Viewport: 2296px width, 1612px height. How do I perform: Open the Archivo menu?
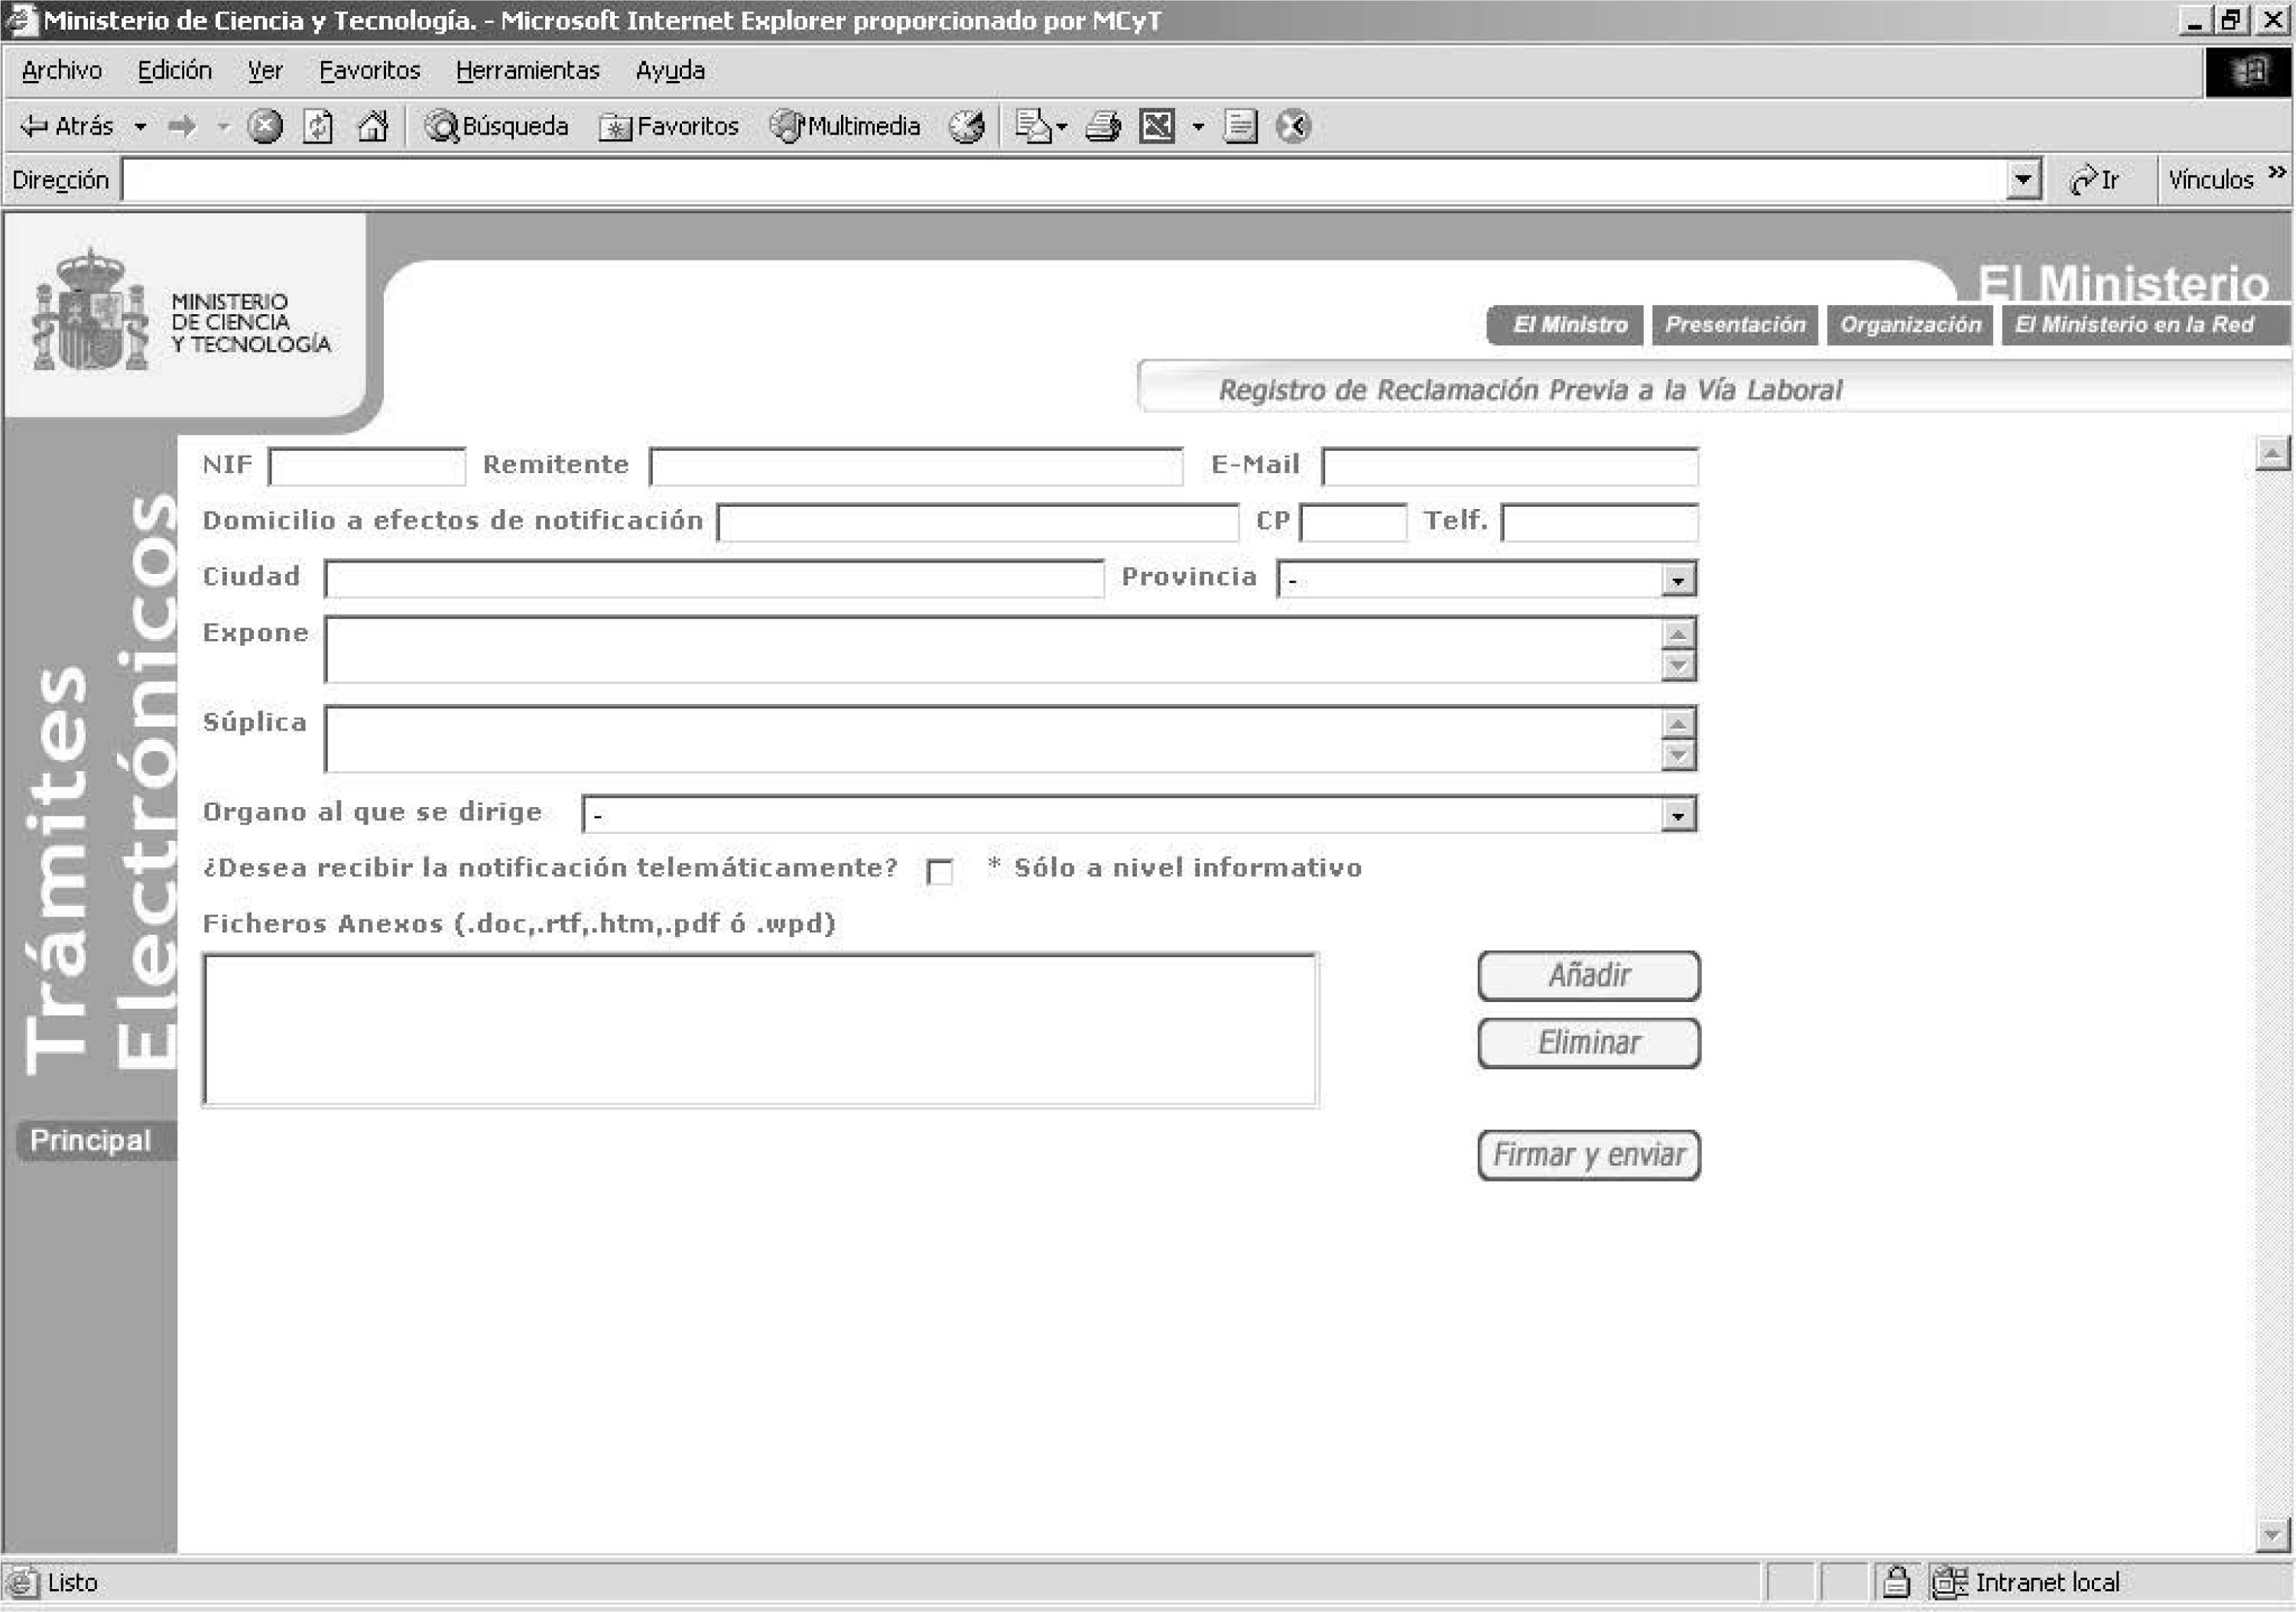pos(62,71)
